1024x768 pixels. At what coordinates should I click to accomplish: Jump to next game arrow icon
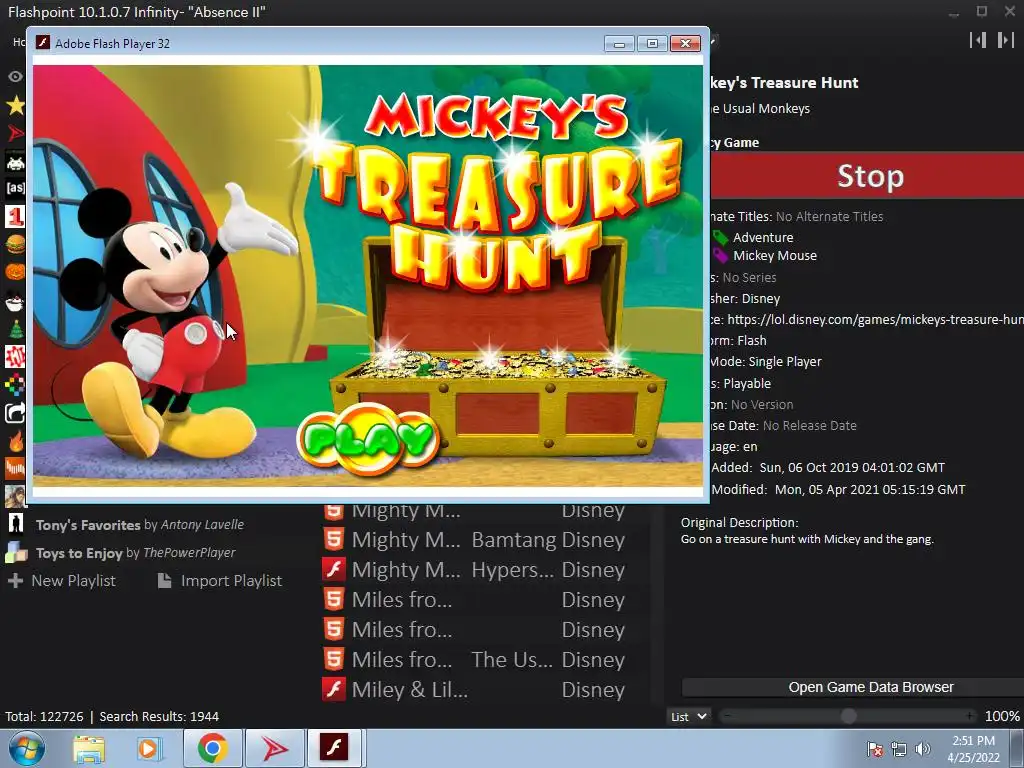point(1005,40)
